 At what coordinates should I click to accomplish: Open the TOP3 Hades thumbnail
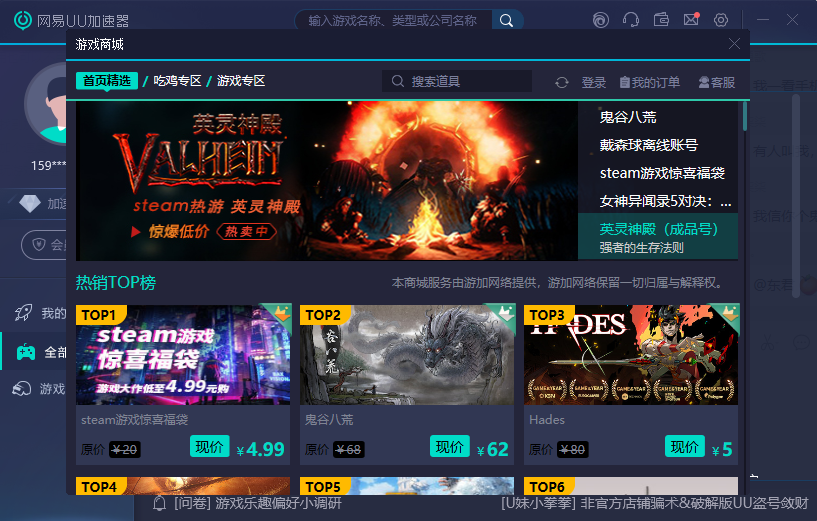631,355
